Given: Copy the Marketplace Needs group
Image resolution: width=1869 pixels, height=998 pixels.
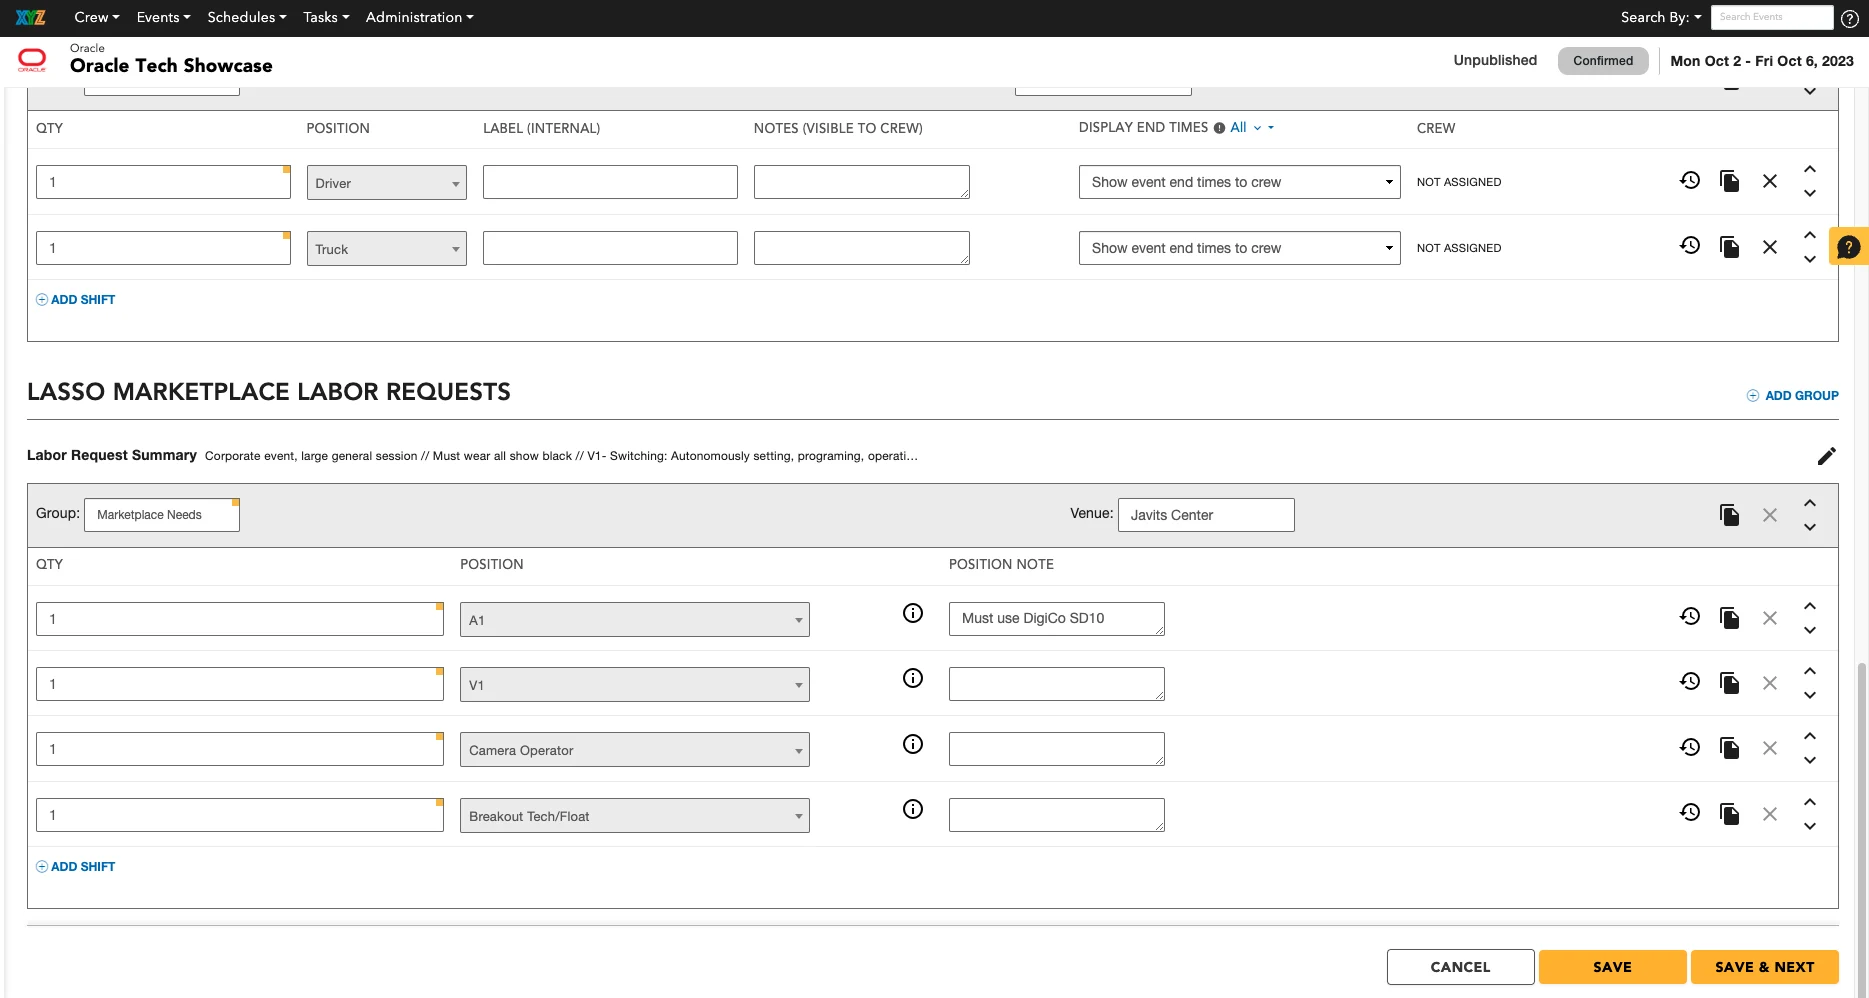Looking at the screenshot, I should tap(1729, 515).
